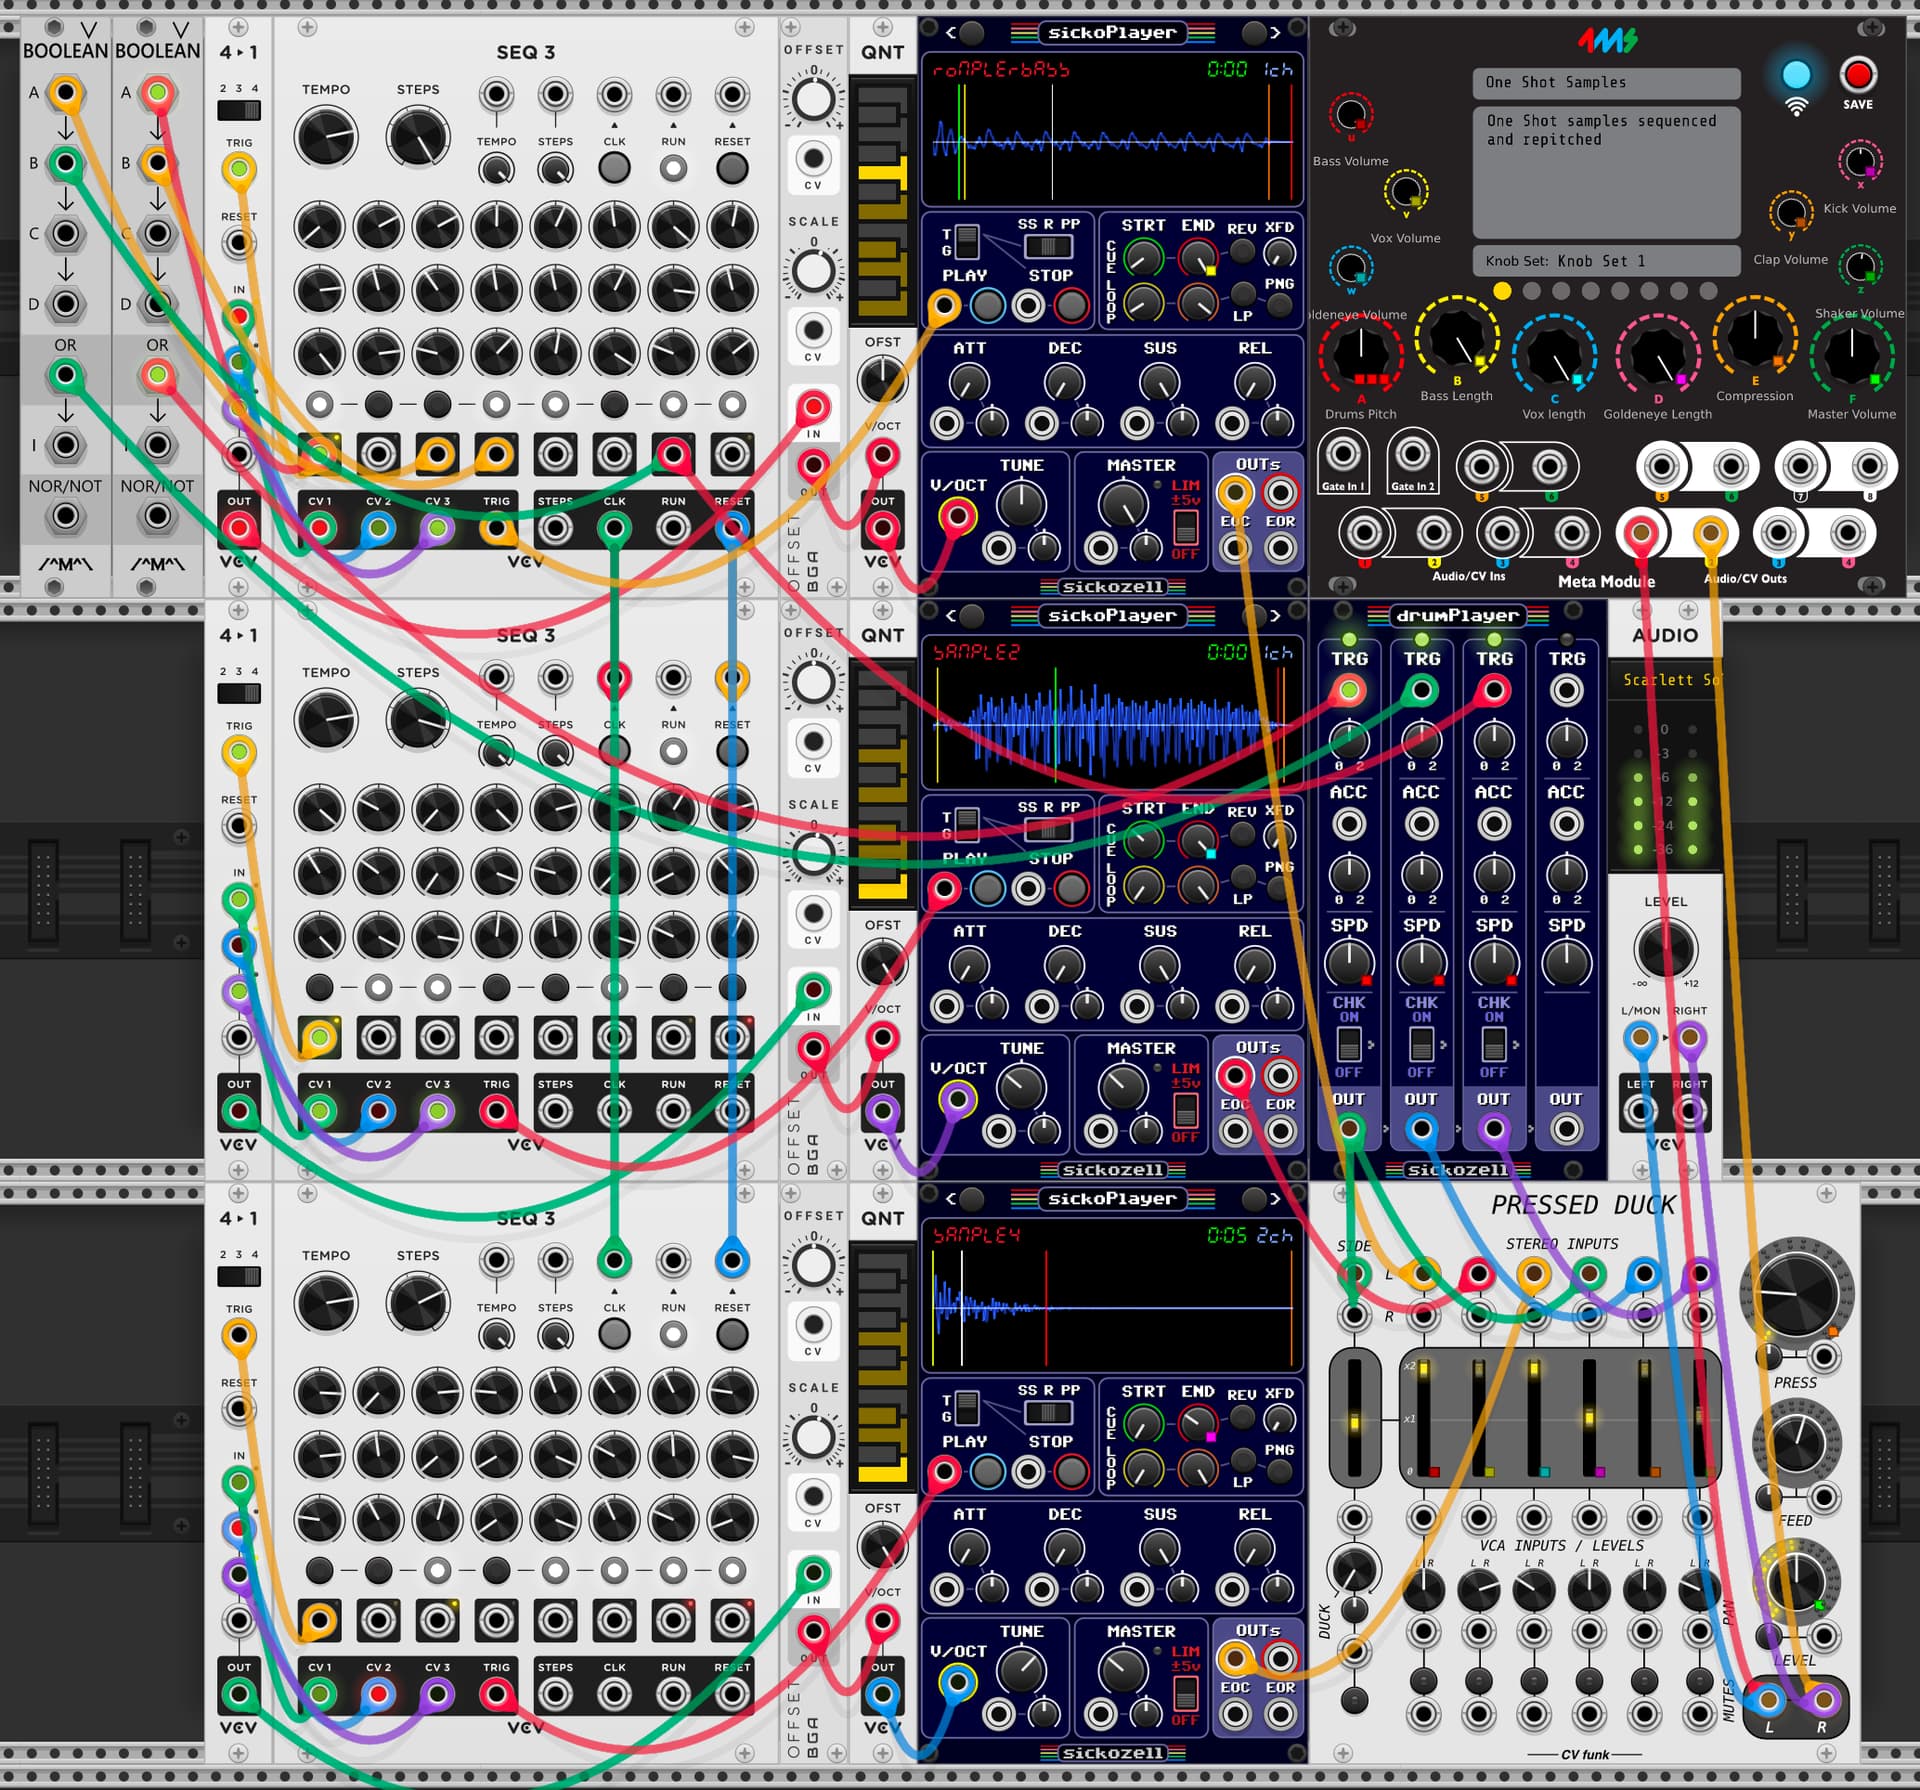Click the One Shot Samples title field
This screenshot has width=1920, height=1790.
click(x=1605, y=83)
